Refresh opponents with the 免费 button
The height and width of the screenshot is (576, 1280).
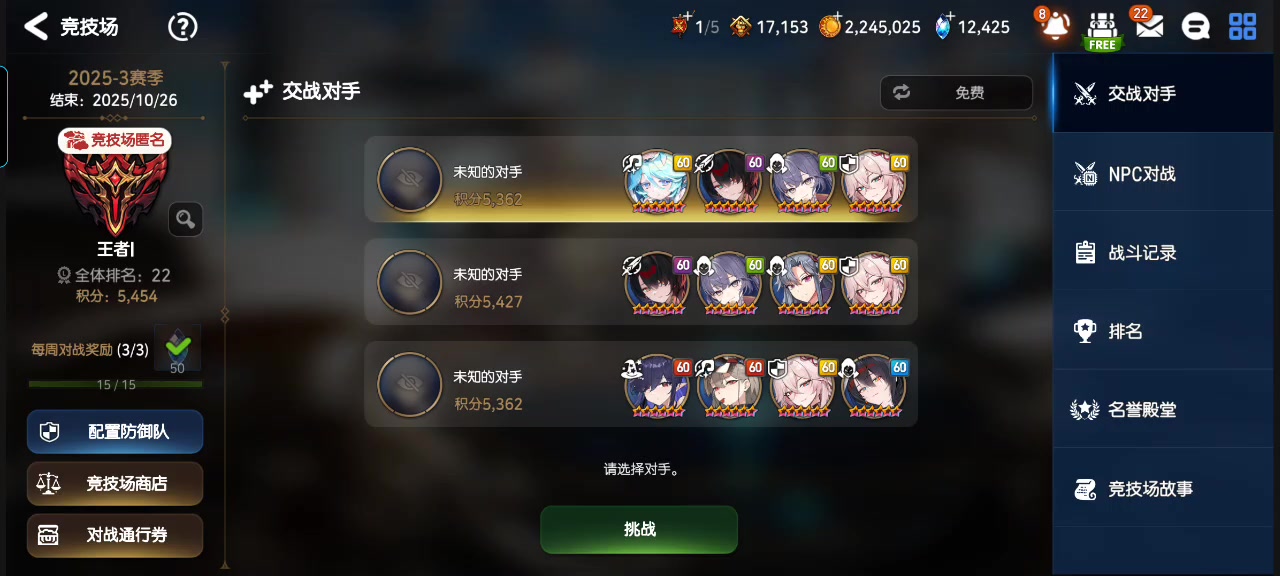pos(956,93)
